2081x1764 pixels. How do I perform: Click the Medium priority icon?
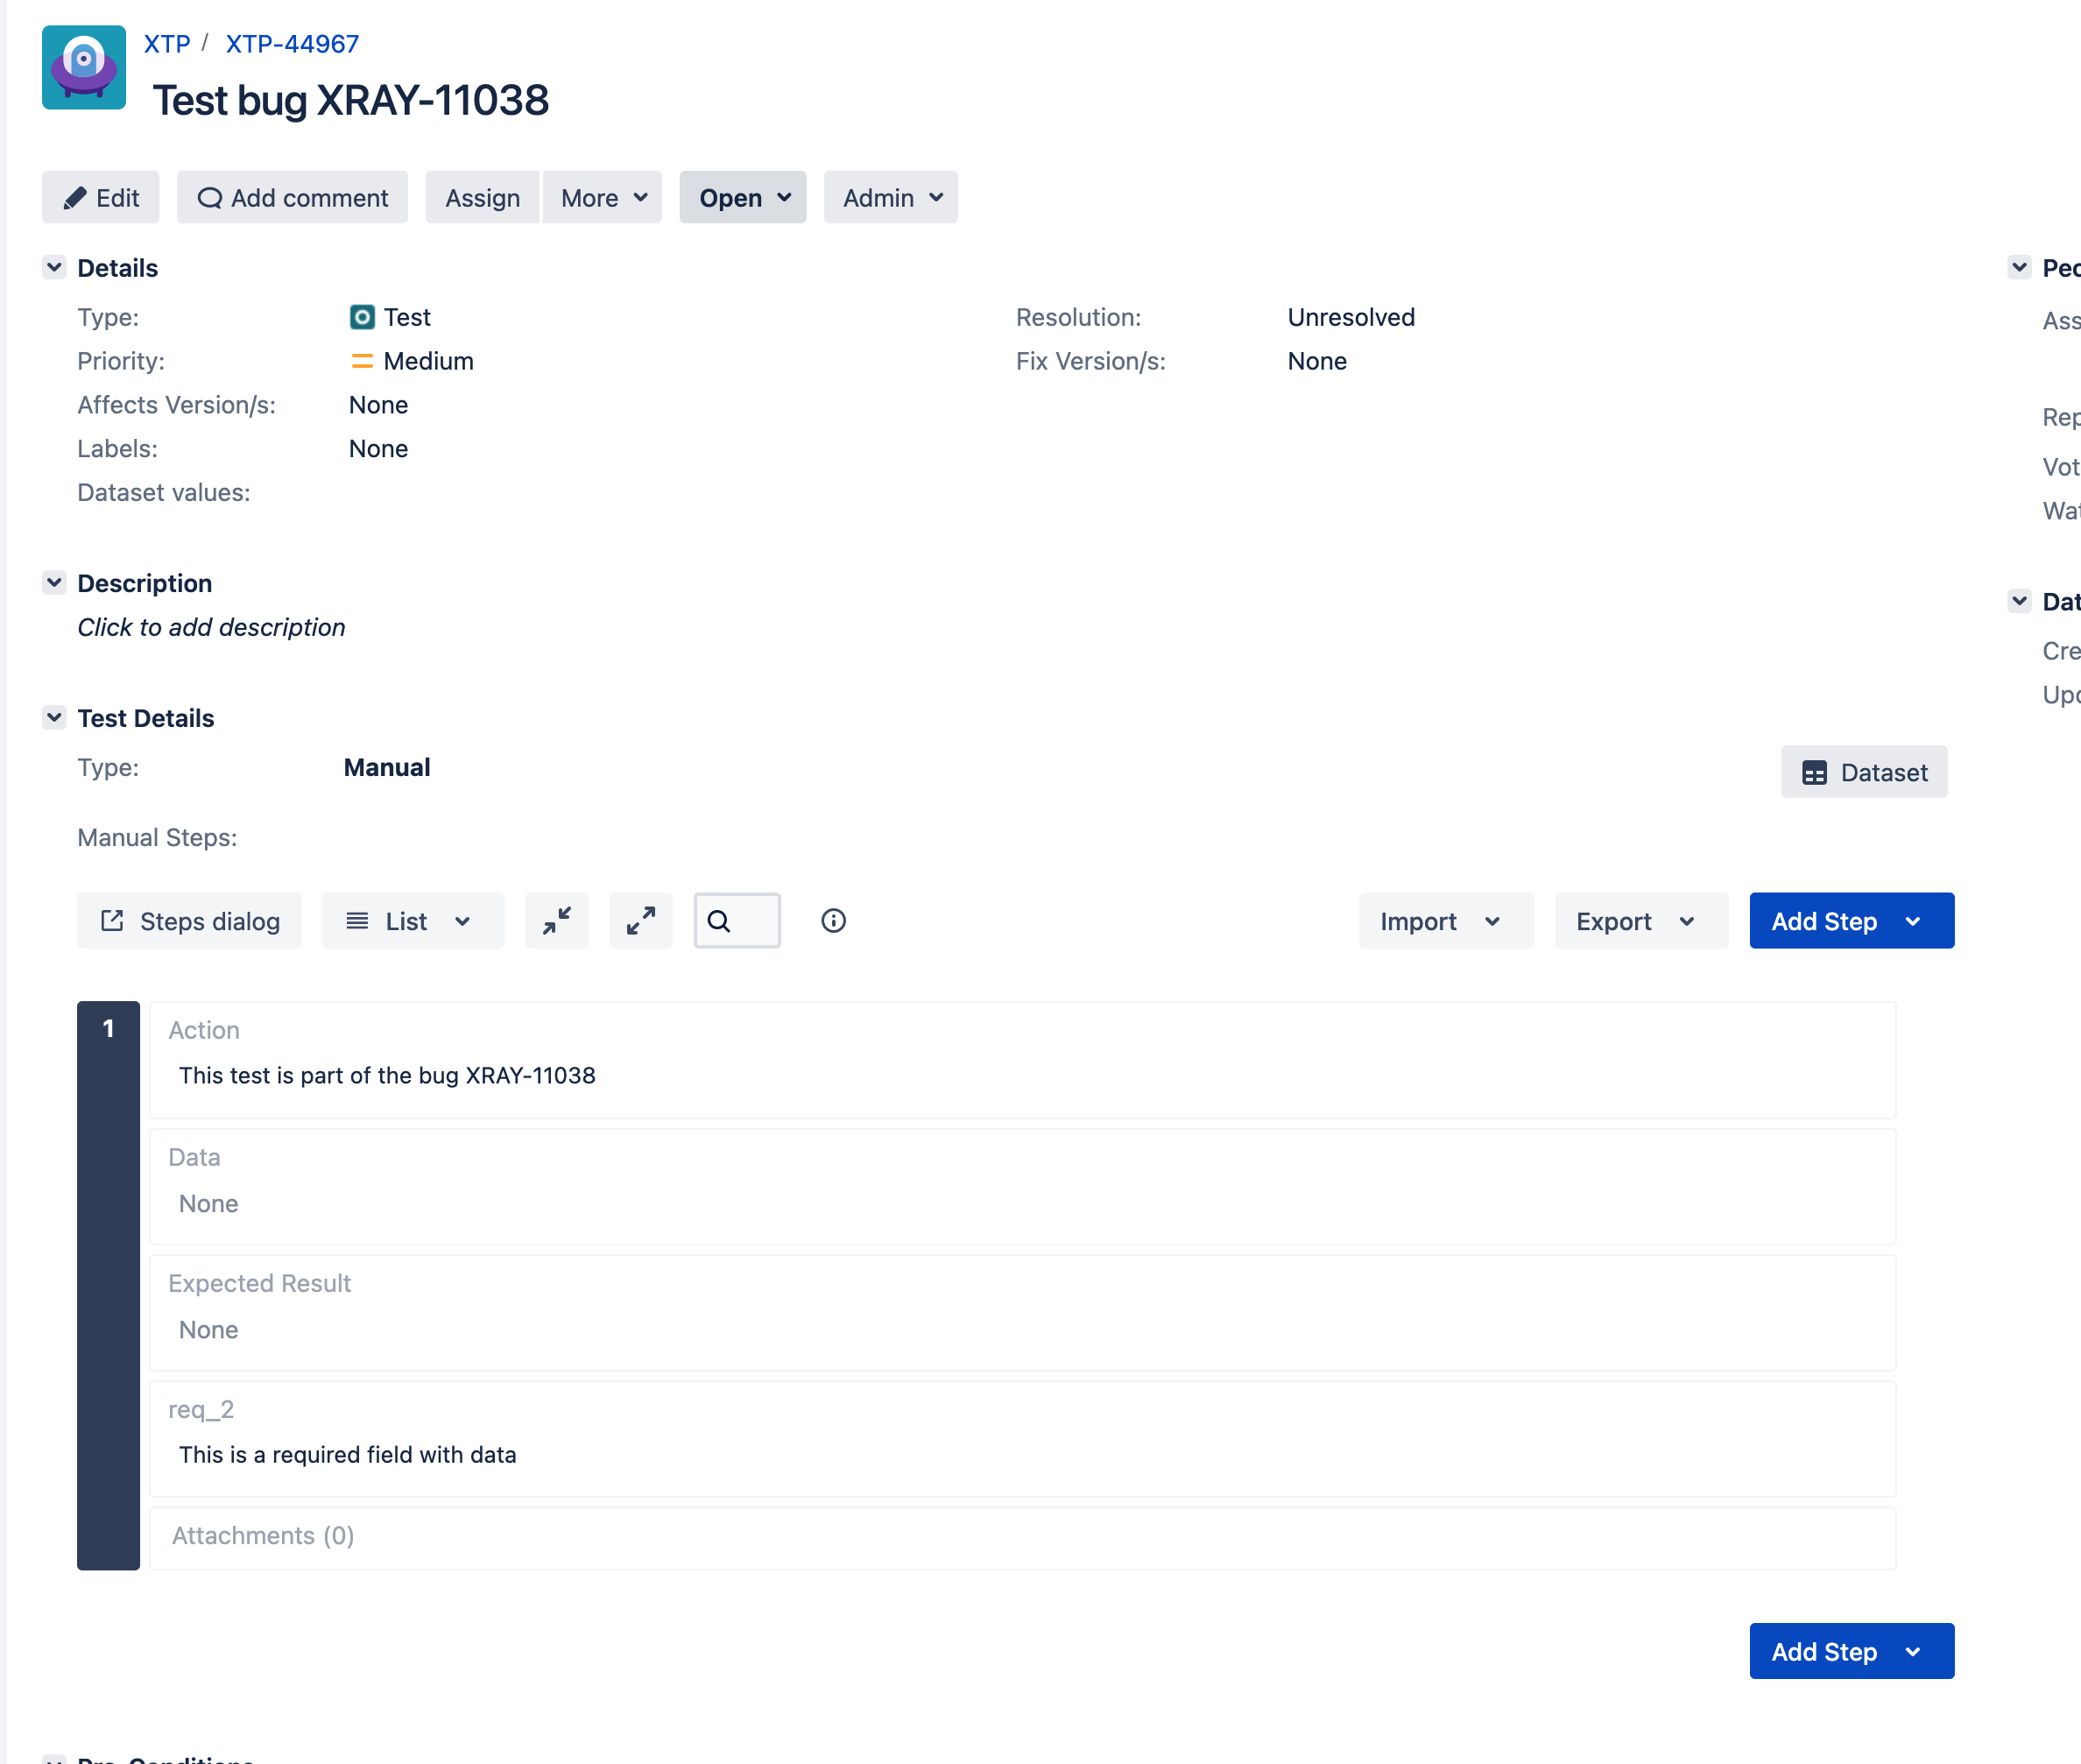tap(362, 361)
